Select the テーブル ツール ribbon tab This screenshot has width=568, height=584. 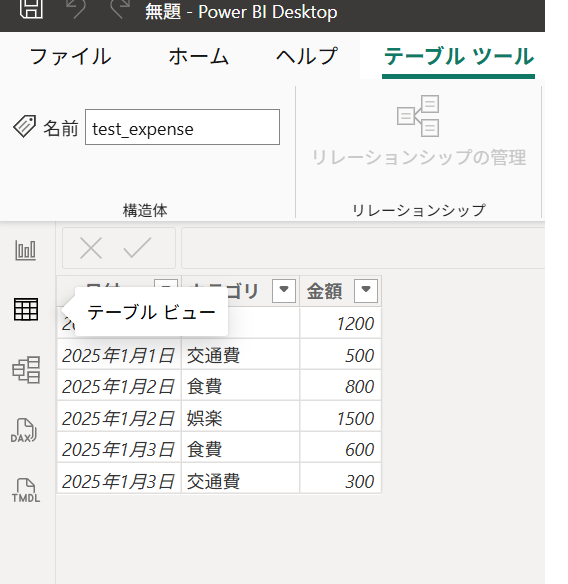tap(459, 57)
